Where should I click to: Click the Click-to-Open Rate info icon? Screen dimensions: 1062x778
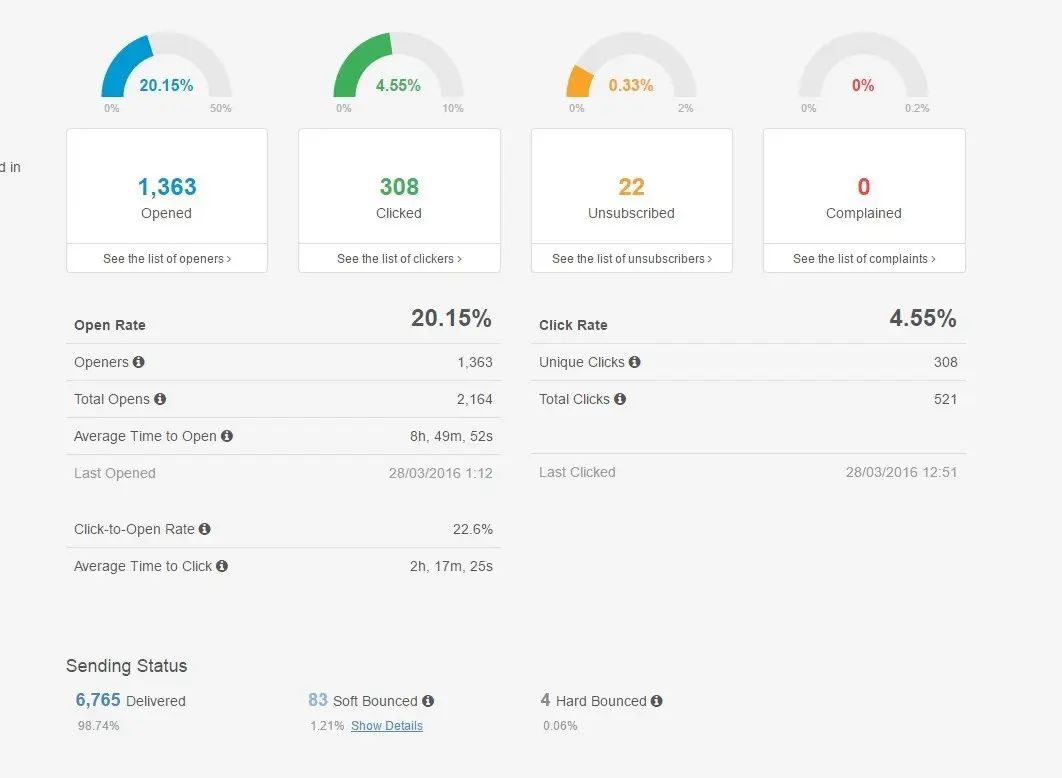pos(206,529)
